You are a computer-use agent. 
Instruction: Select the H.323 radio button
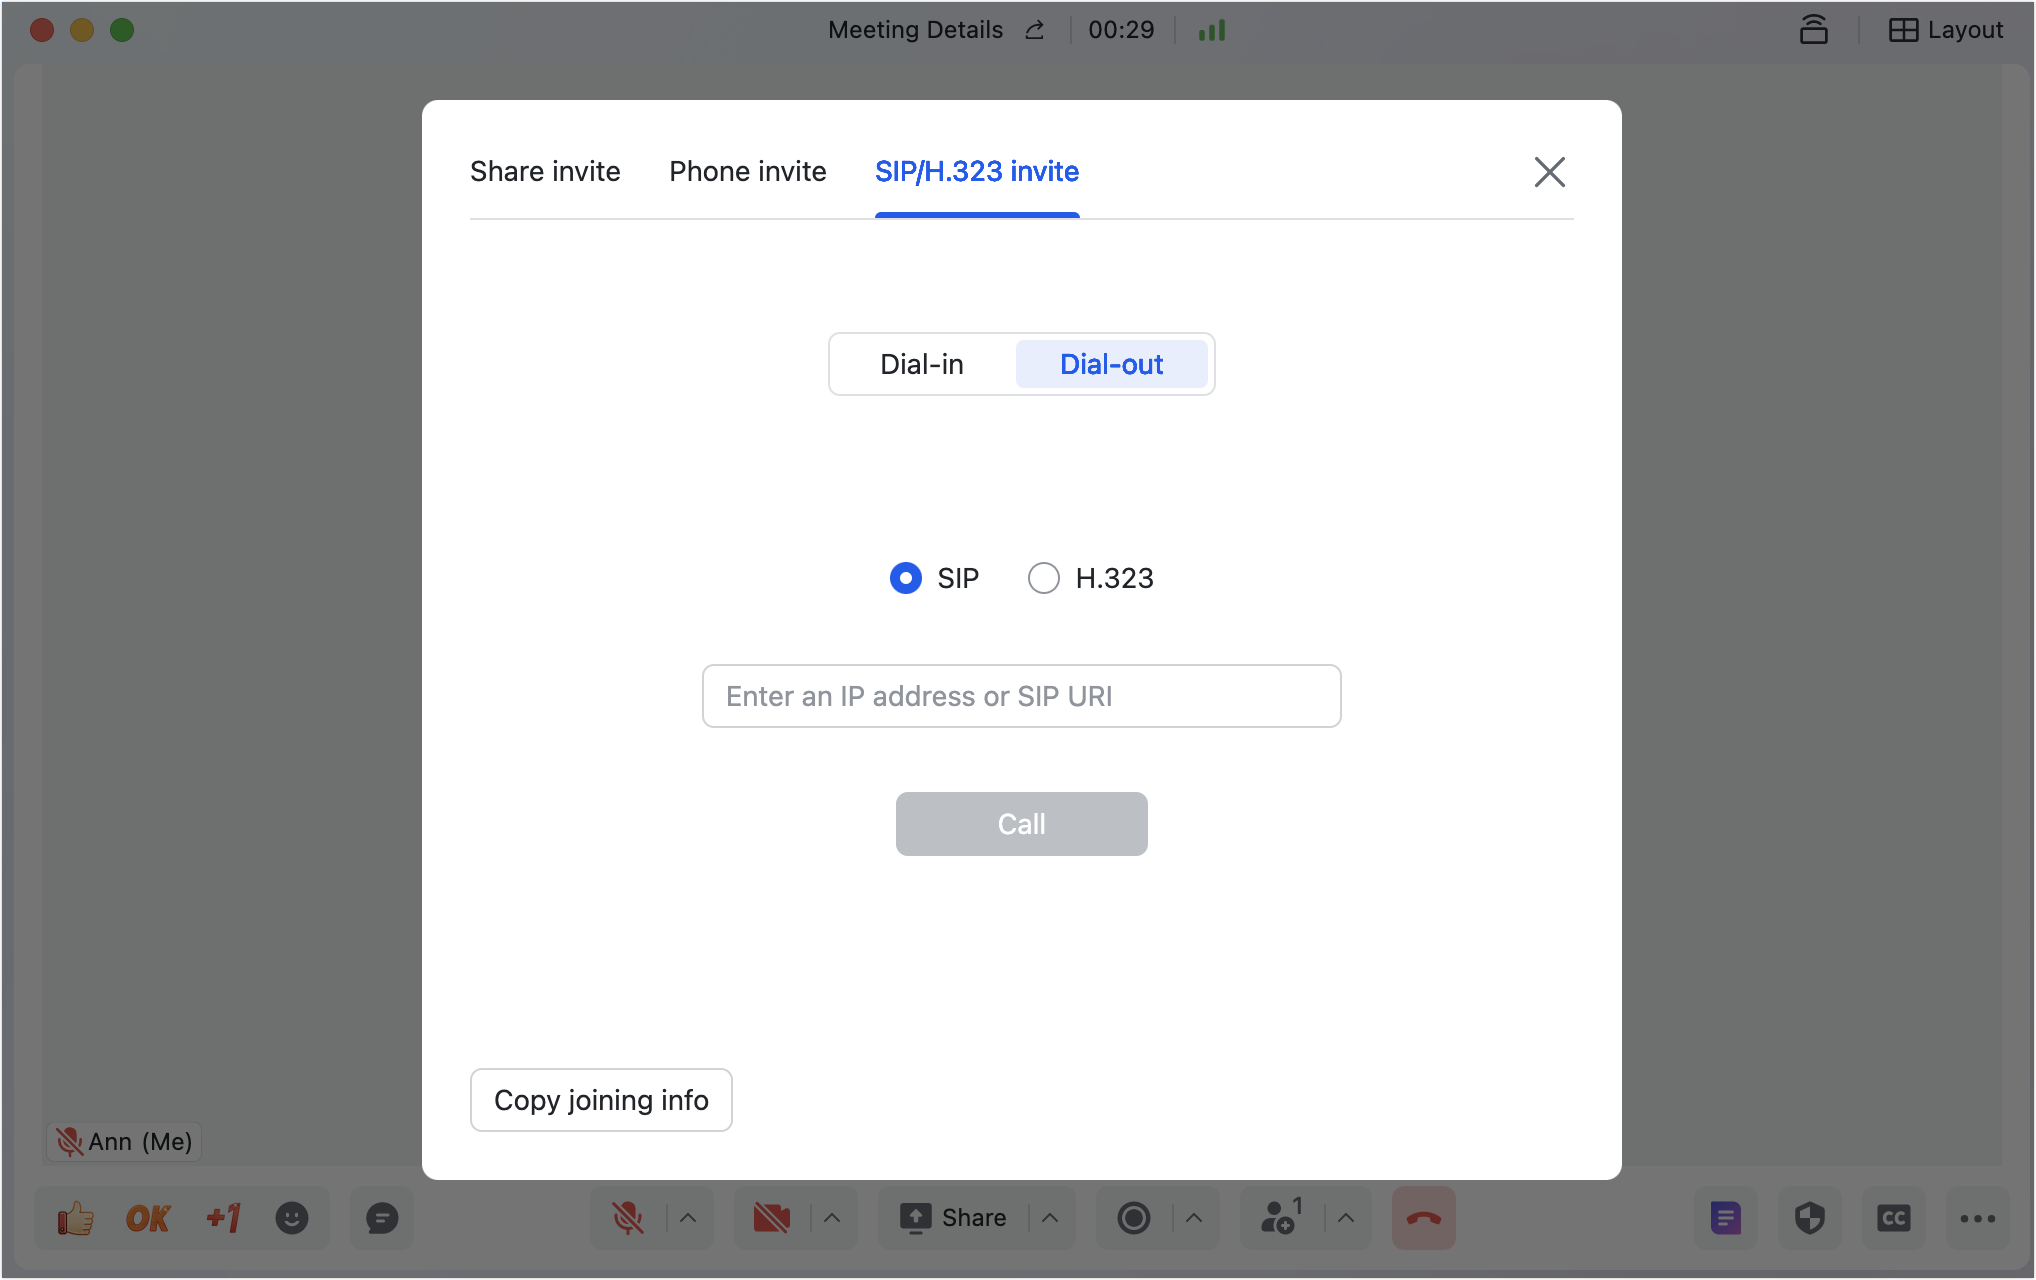[x=1044, y=578]
